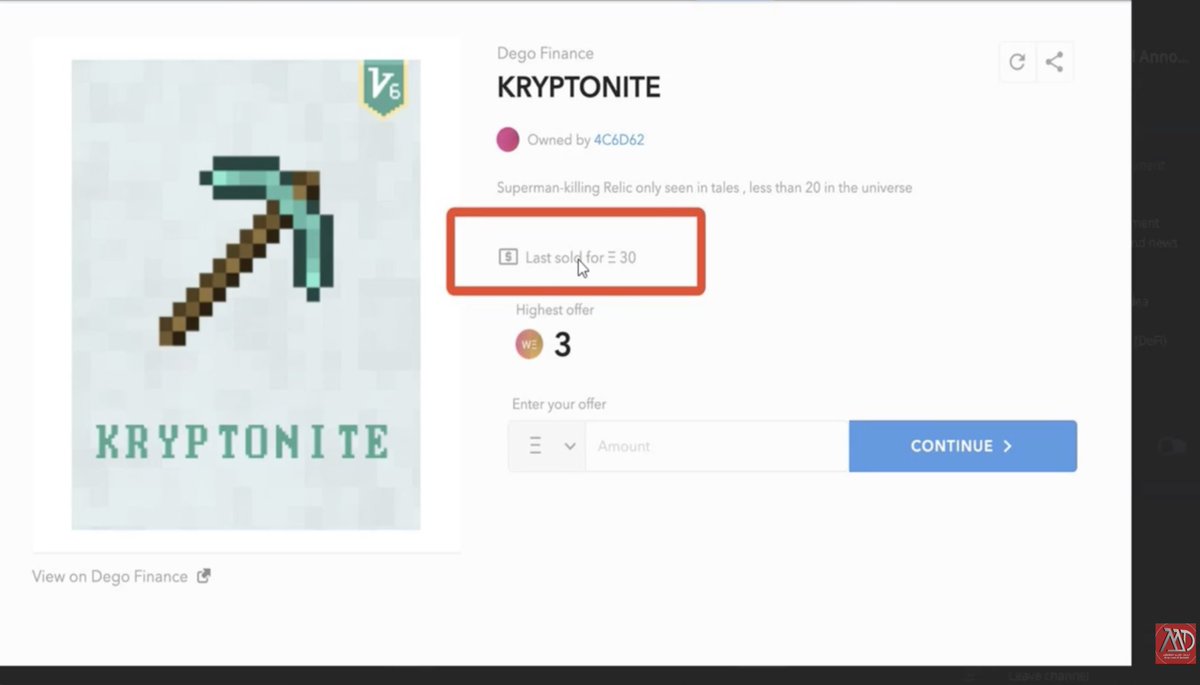1200x685 pixels.
Task: Click the 'Last sold for Ξ 30' text
Action: tap(581, 257)
